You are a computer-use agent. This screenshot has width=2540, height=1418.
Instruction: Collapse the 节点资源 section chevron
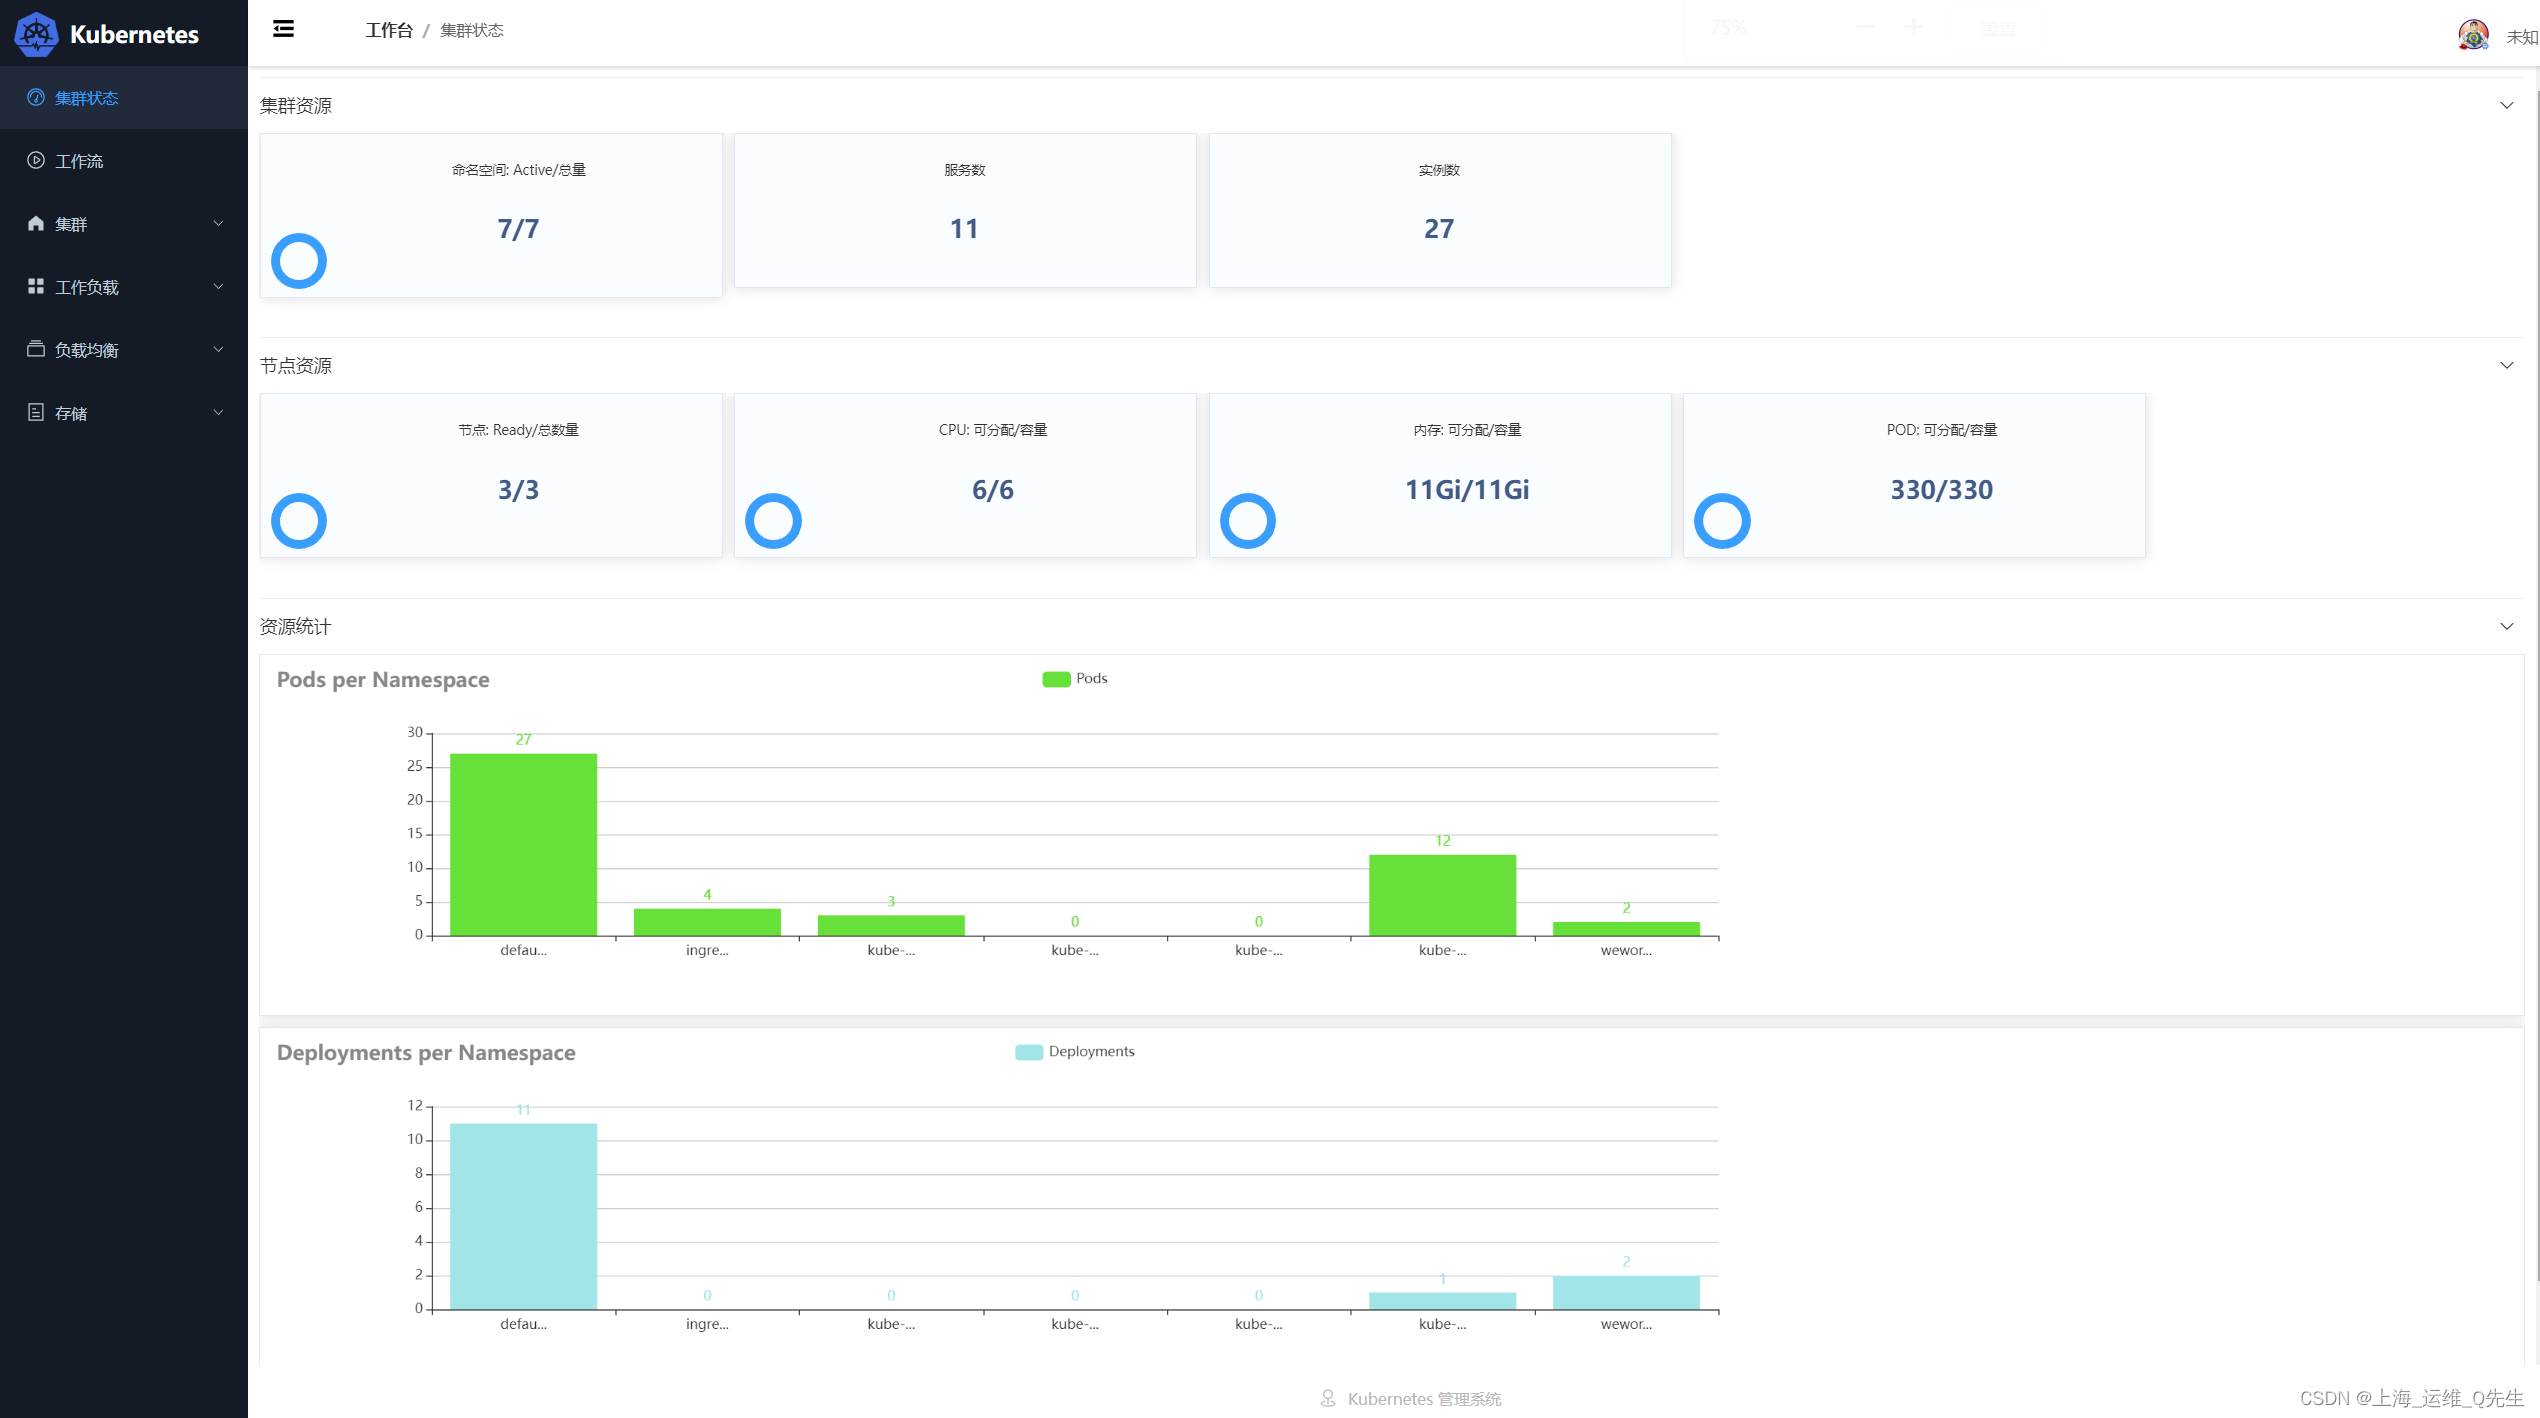pyautogui.click(x=2506, y=365)
